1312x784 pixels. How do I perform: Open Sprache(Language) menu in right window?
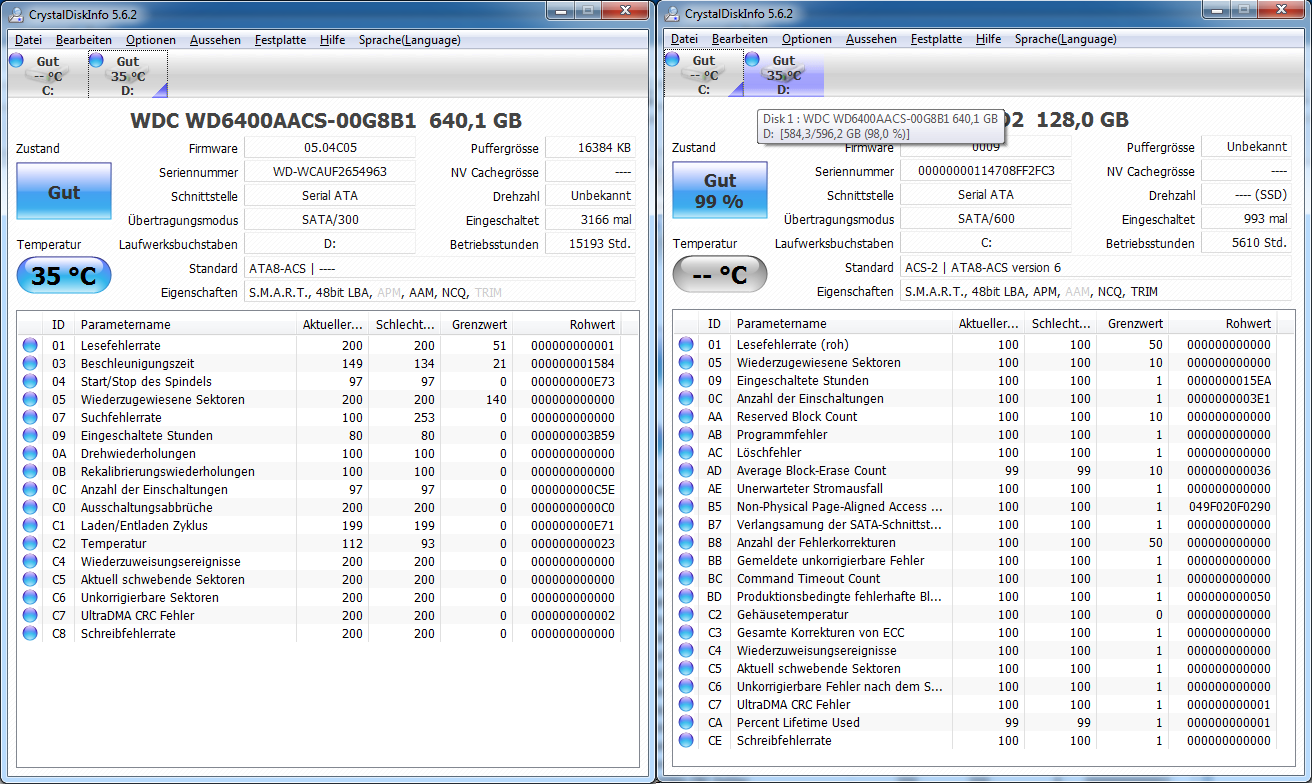click(x=1066, y=40)
